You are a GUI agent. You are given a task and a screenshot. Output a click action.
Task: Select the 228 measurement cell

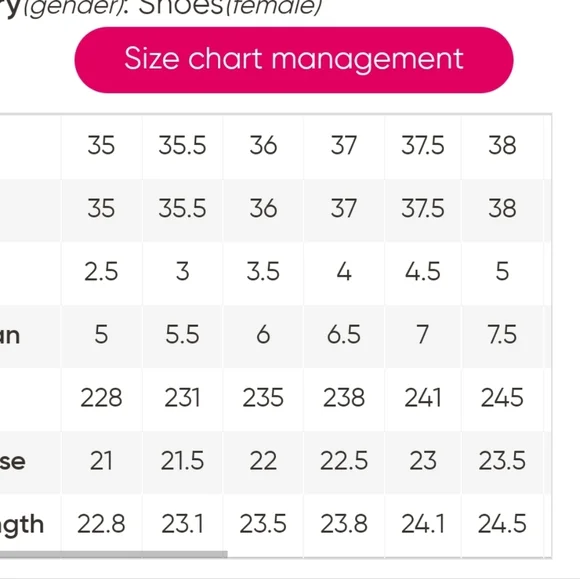tap(101, 398)
